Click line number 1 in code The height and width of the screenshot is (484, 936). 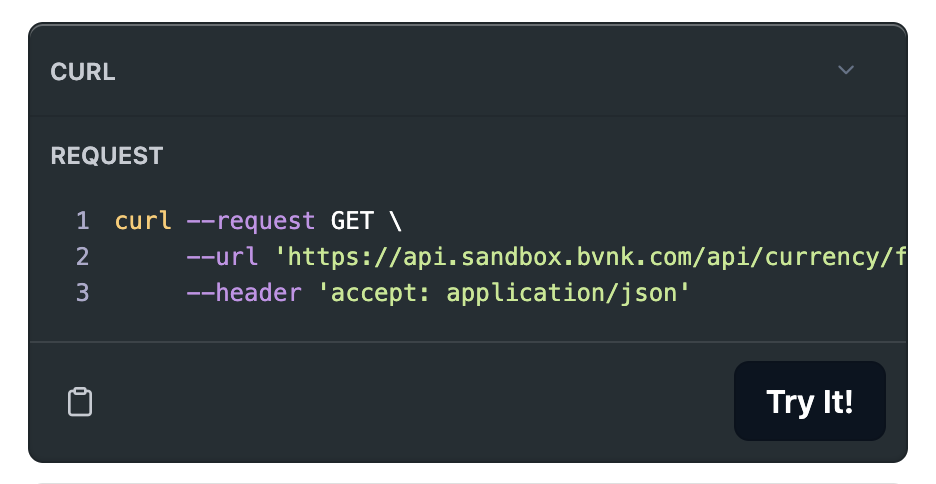[x=82, y=220]
